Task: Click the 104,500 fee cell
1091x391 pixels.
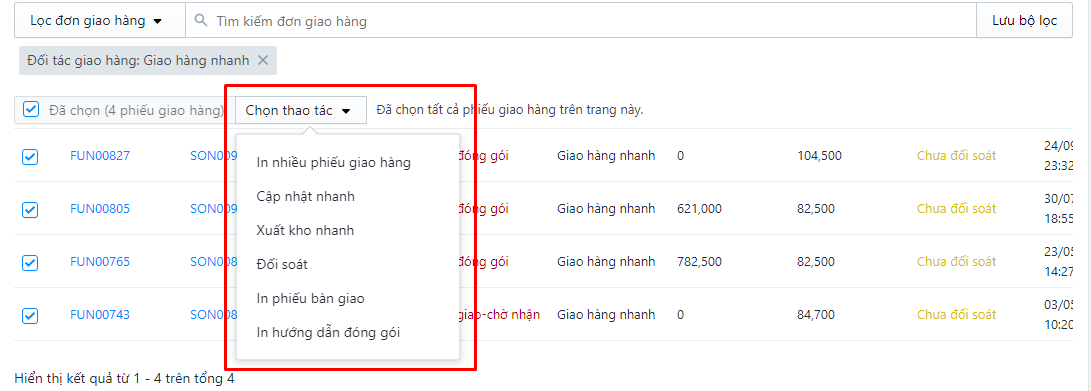Action: (x=820, y=156)
